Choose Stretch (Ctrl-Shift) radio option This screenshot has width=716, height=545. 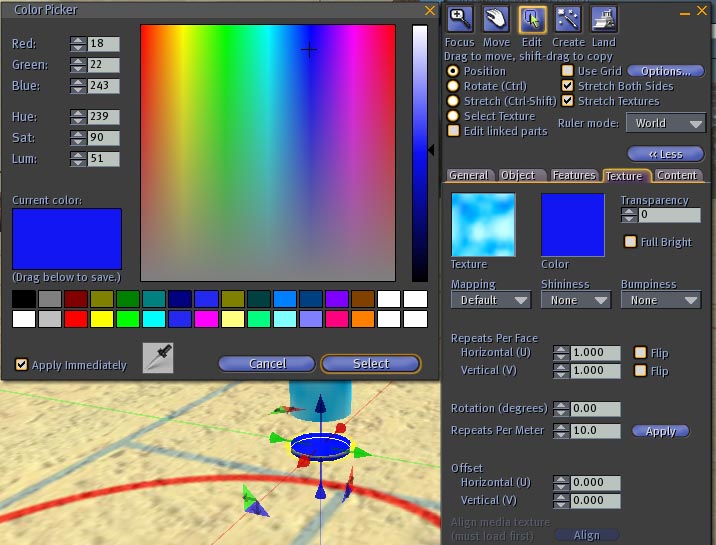coord(453,101)
